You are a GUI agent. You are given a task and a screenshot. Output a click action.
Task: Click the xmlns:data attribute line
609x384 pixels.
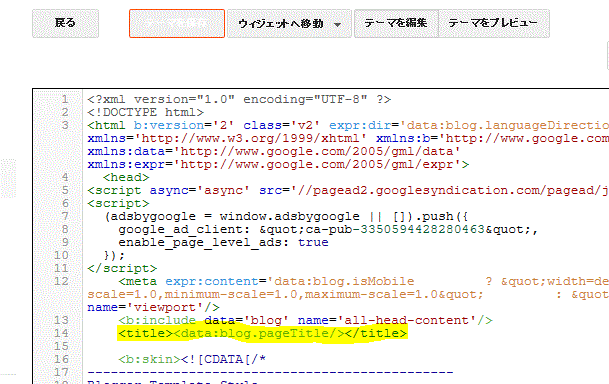pyautogui.click(x=274, y=151)
